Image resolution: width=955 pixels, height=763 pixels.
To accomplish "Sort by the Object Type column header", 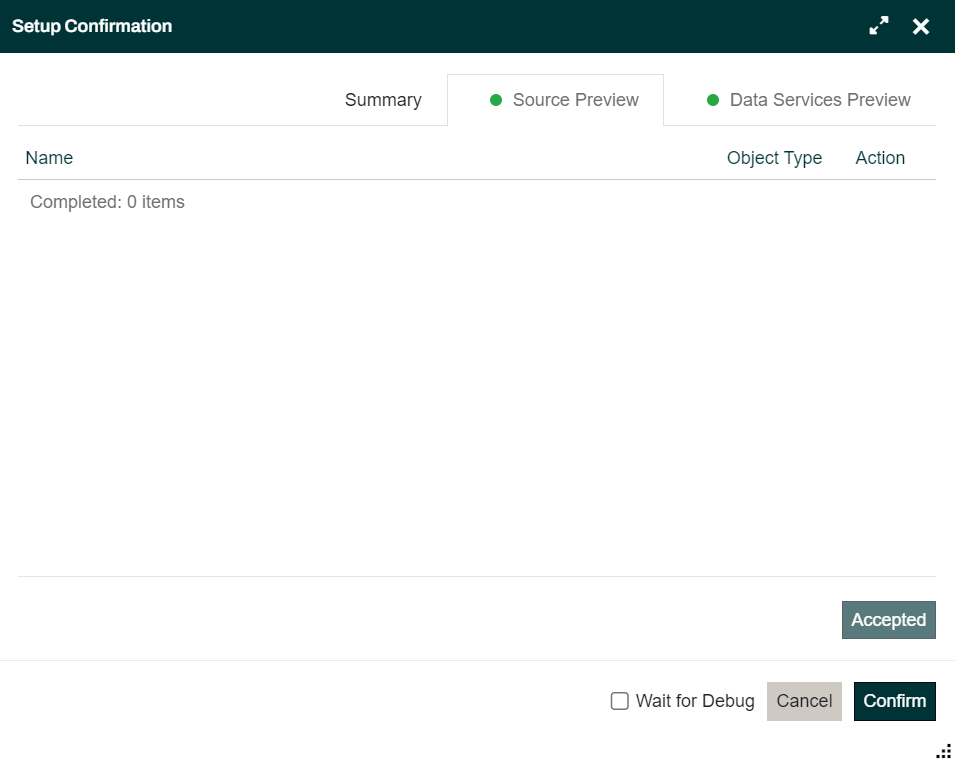I will click(x=774, y=158).
